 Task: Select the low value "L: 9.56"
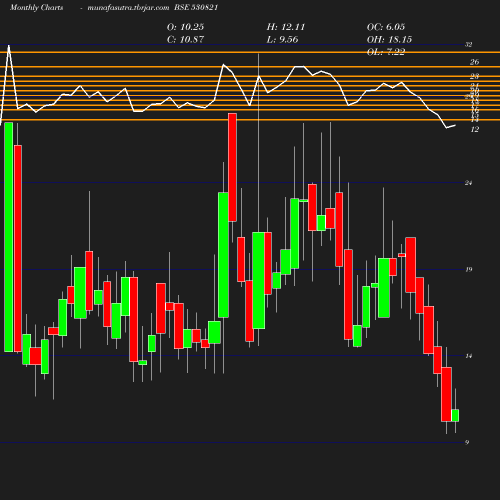tap(282, 39)
